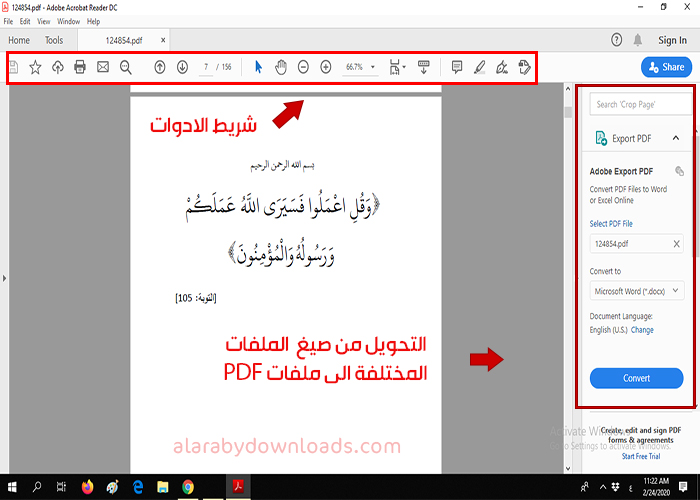
Task: Choose the Selection arrow tool
Action: pyautogui.click(x=258, y=67)
